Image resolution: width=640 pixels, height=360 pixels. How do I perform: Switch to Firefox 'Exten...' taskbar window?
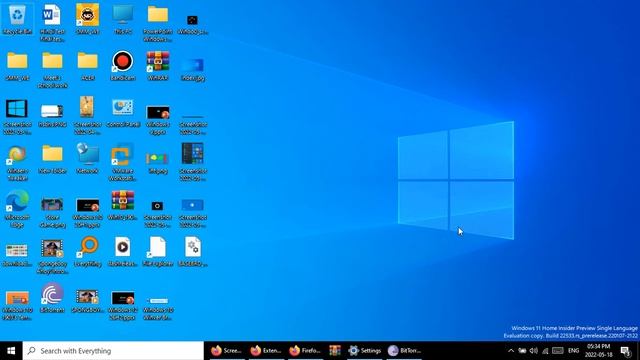click(265, 351)
